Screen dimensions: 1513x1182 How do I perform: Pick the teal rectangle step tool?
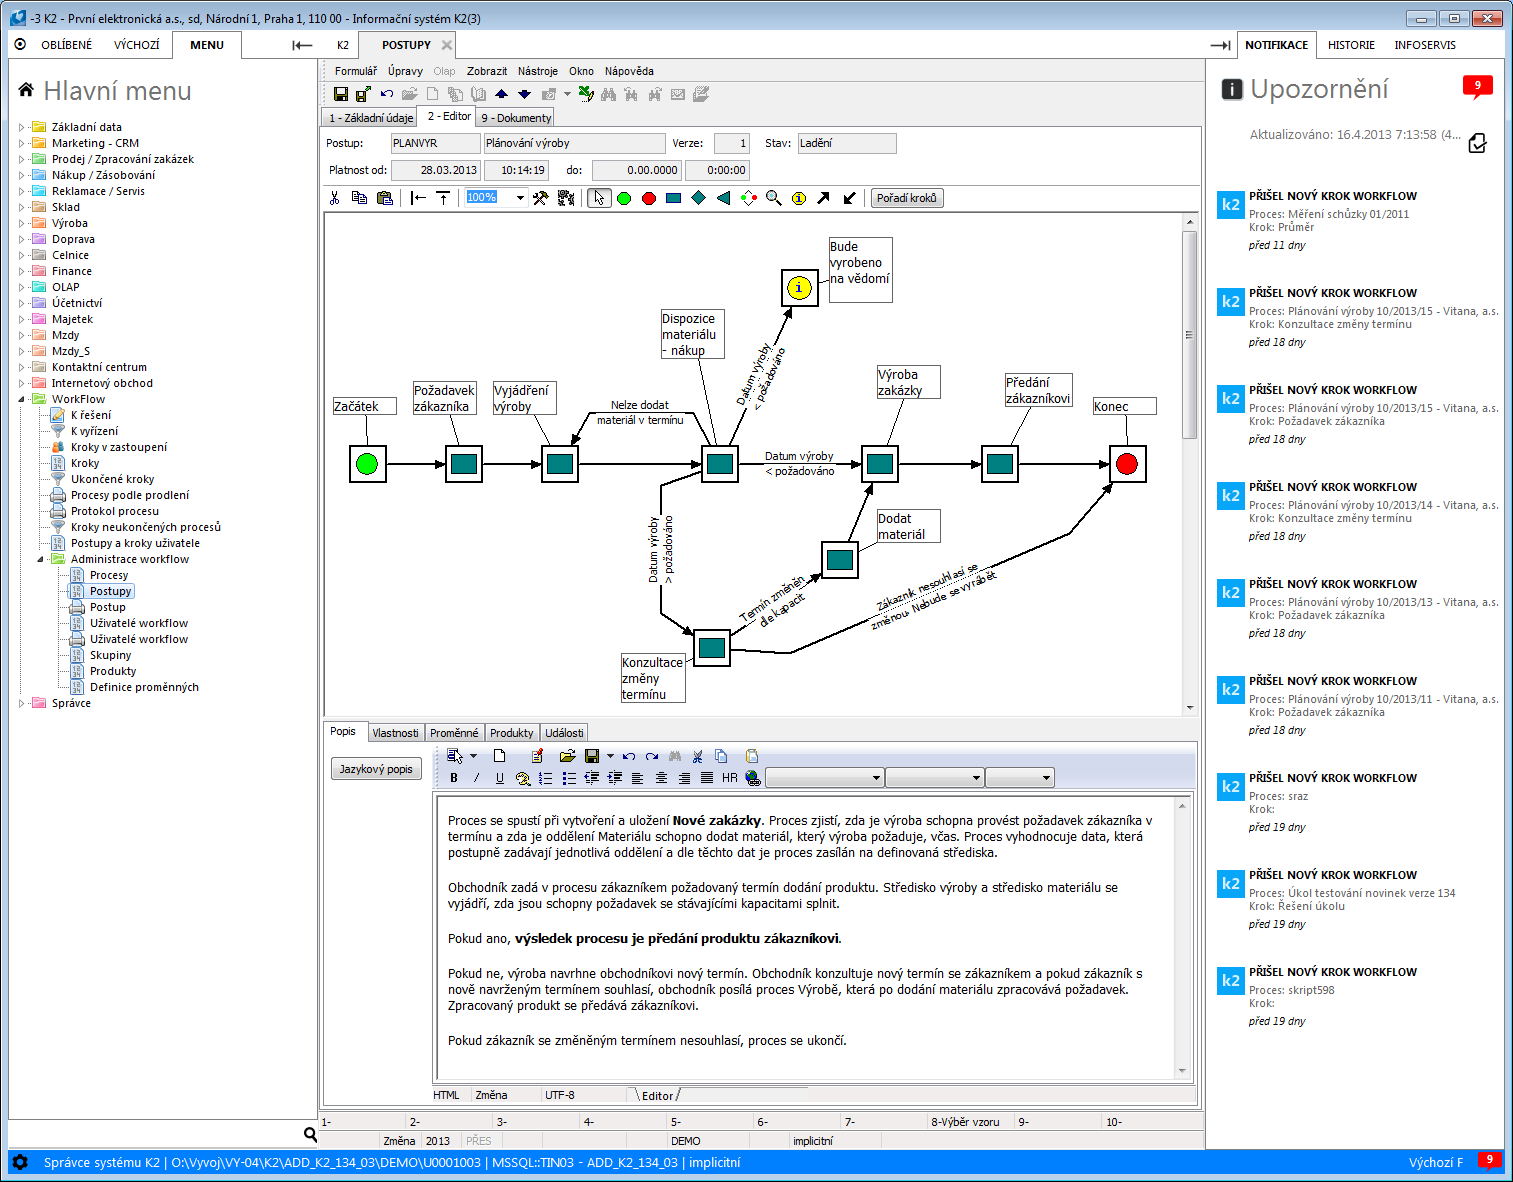click(x=674, y=198)
